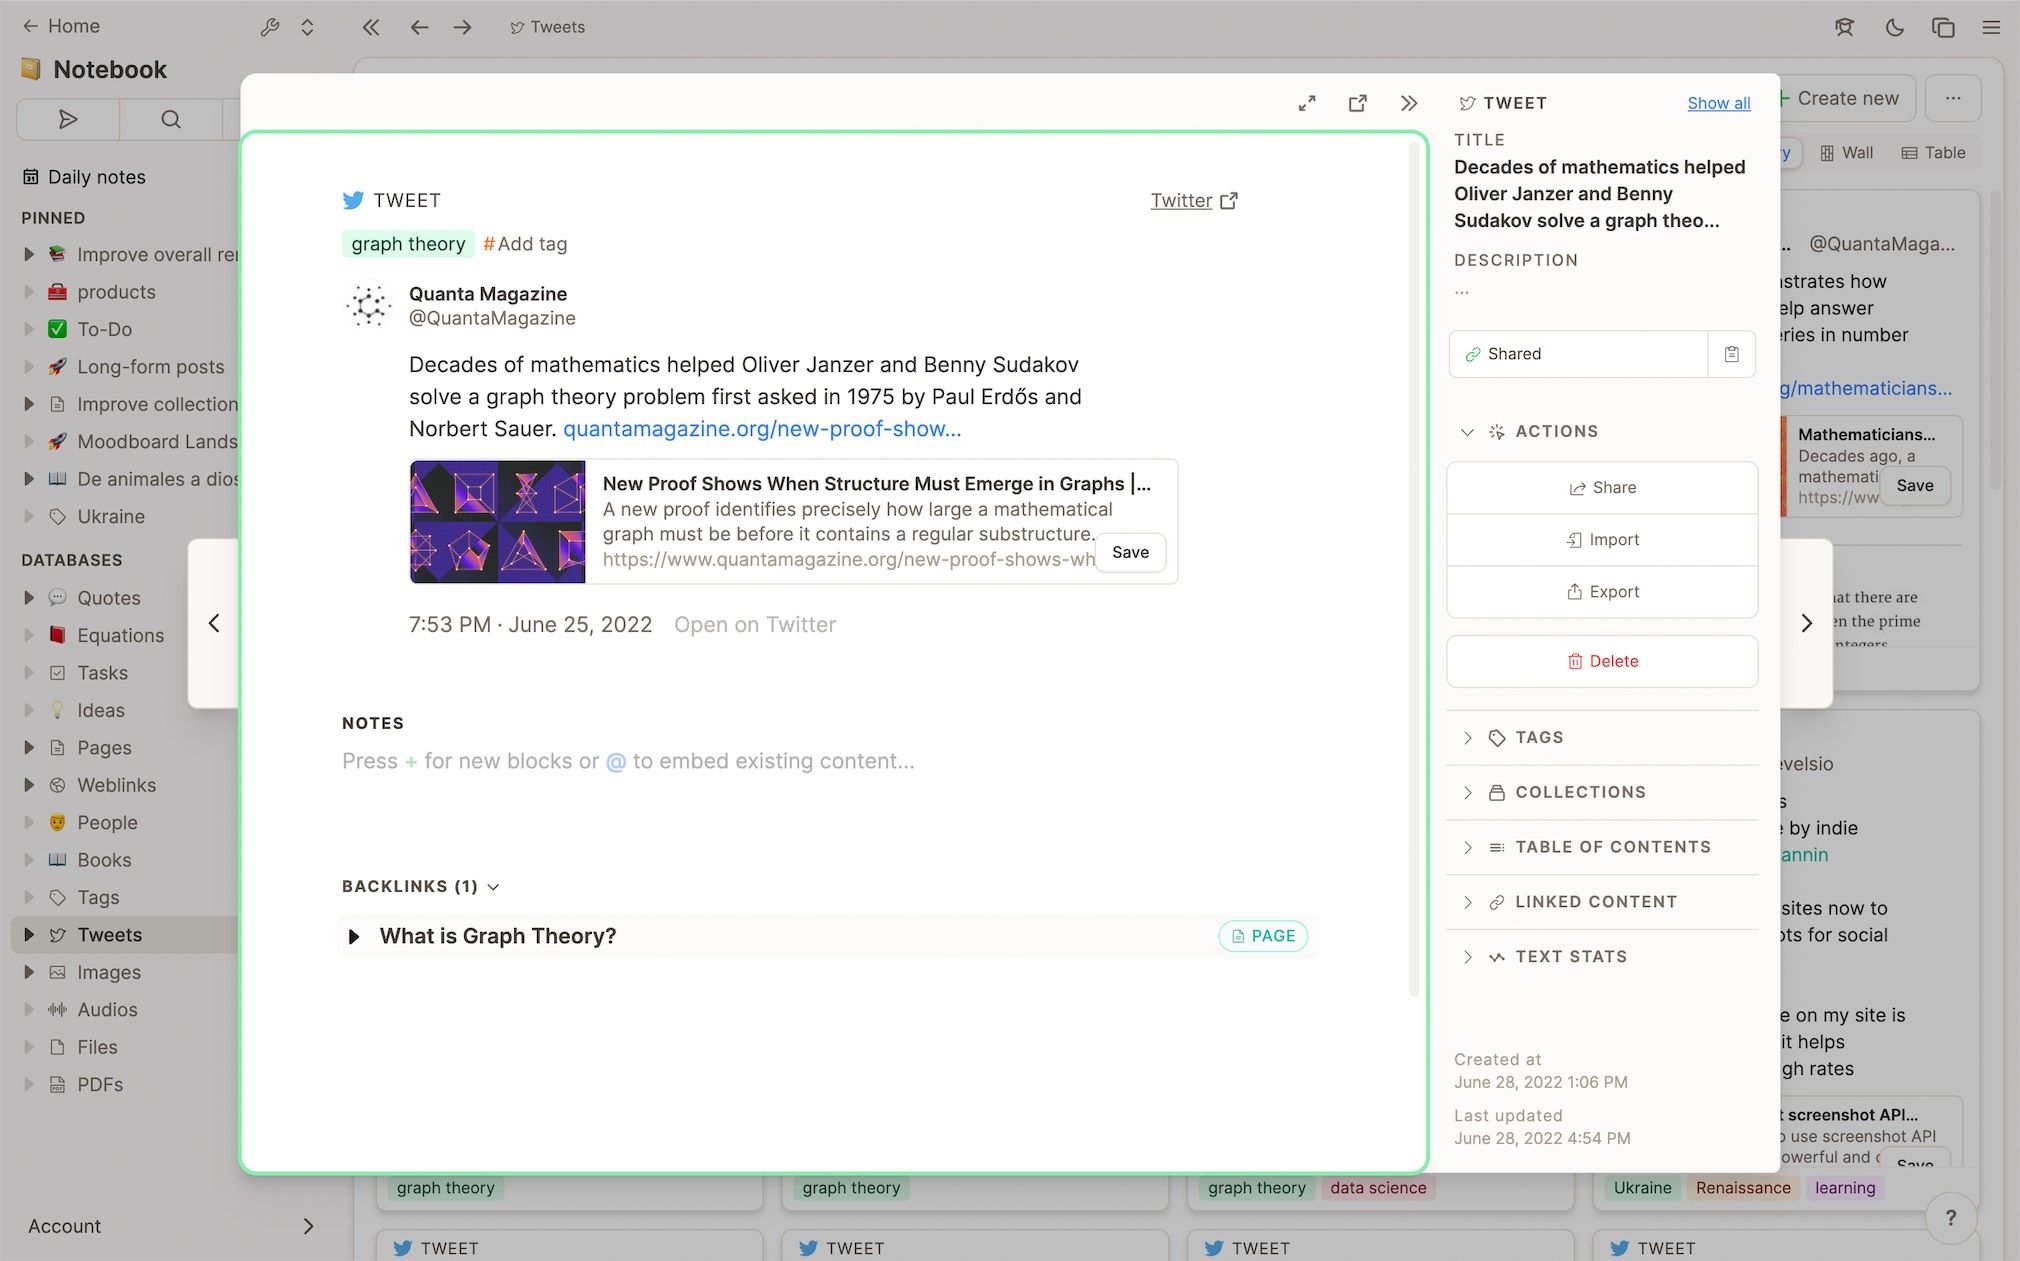Expand the What is Graph Theory backlink

[353, 936]
